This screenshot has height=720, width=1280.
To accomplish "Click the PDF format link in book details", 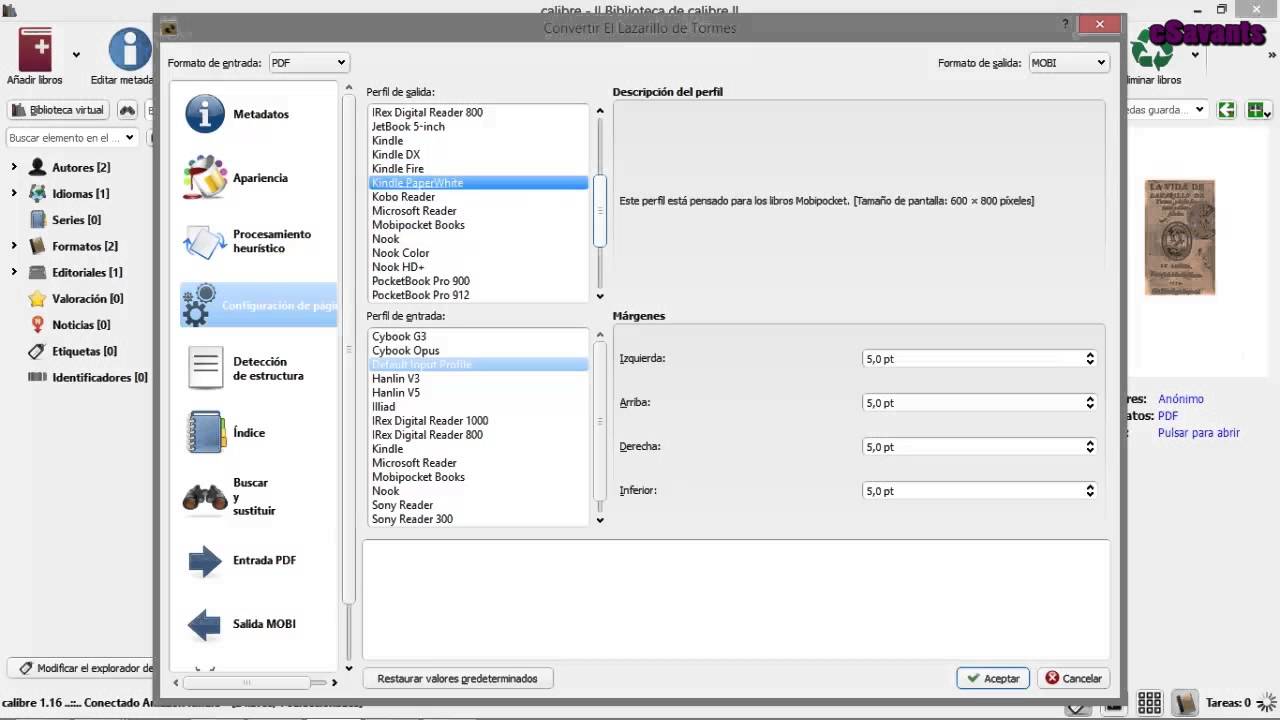I will point(1167,416).
